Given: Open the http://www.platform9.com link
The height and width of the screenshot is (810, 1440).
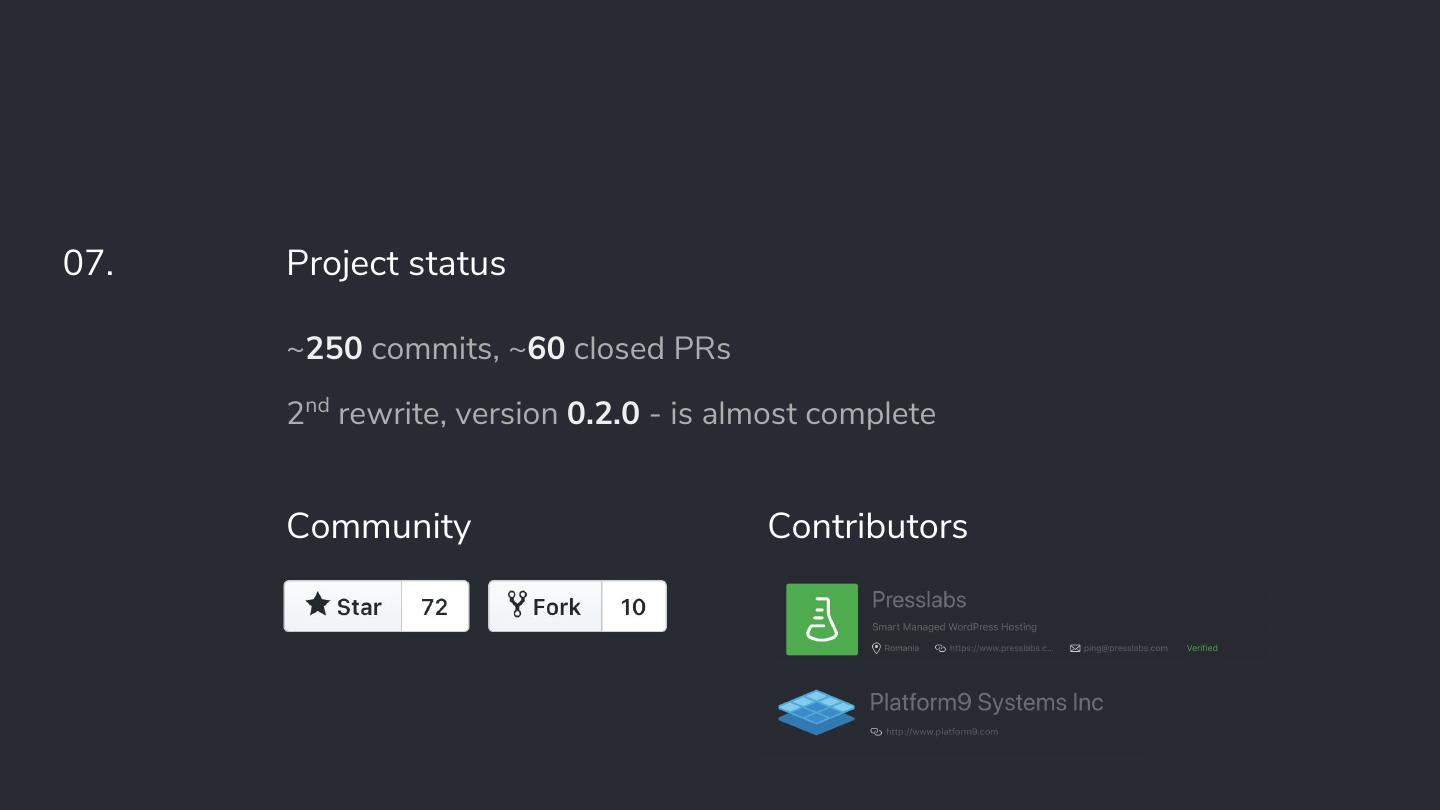Looking at the screenshot, I should pyautogui.click(x=941, y=732).
